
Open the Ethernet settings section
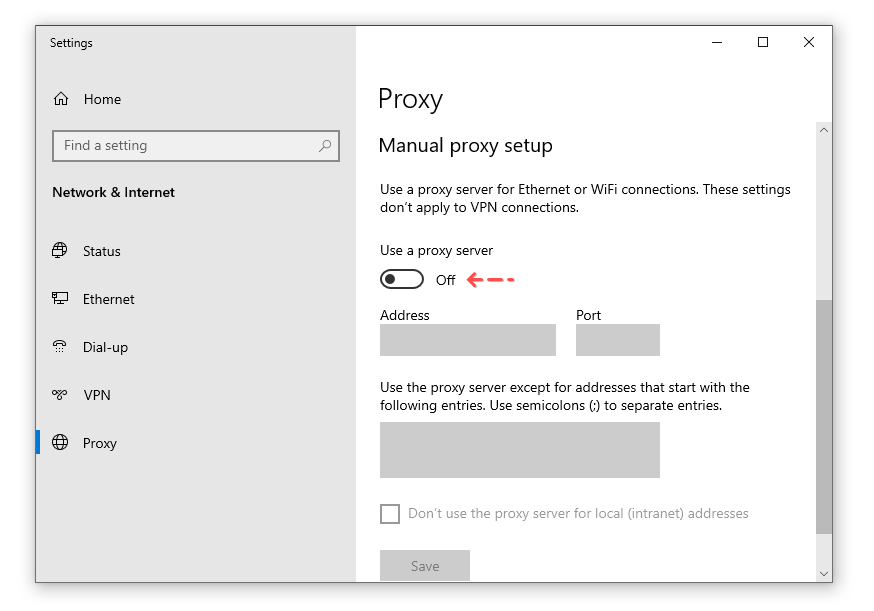[107, 299]
